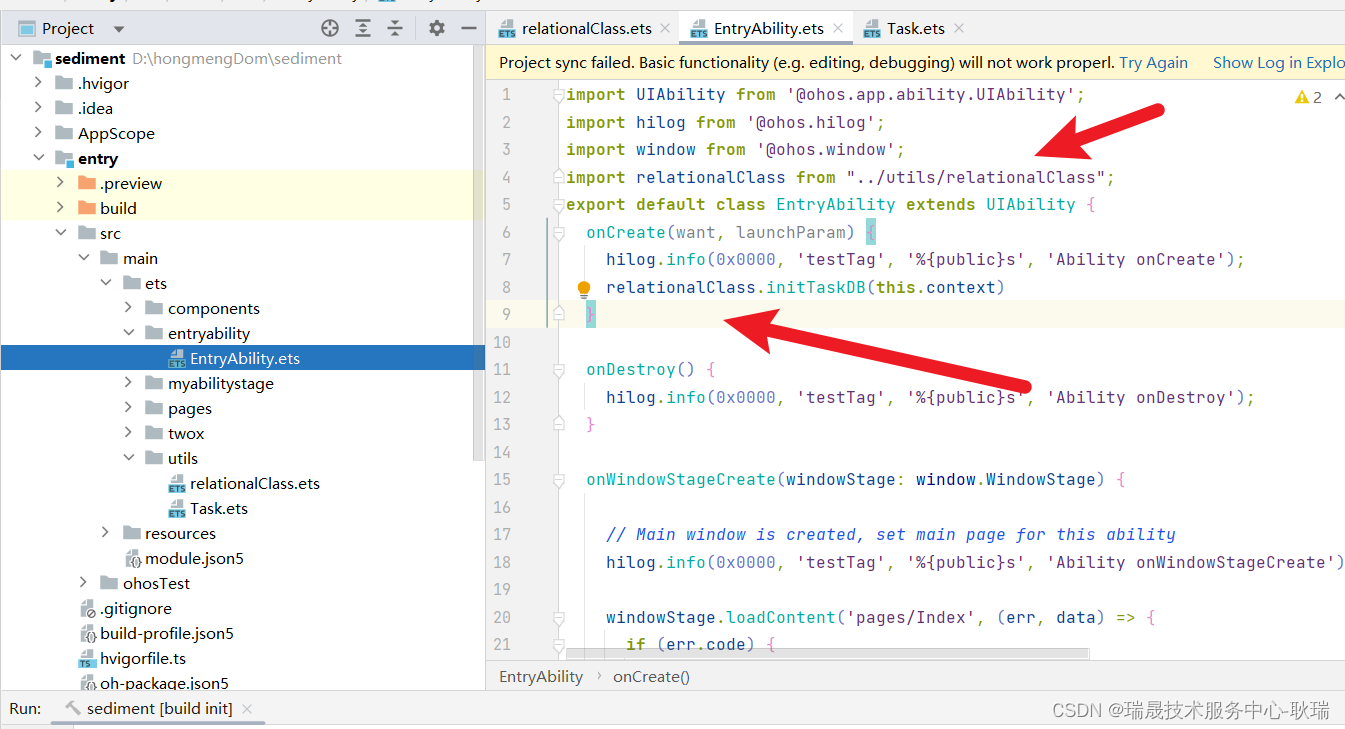The width and height of the screenshot is (1345, 729).
Task: Click the module.json5 file icon
Action: coord(134,559)
